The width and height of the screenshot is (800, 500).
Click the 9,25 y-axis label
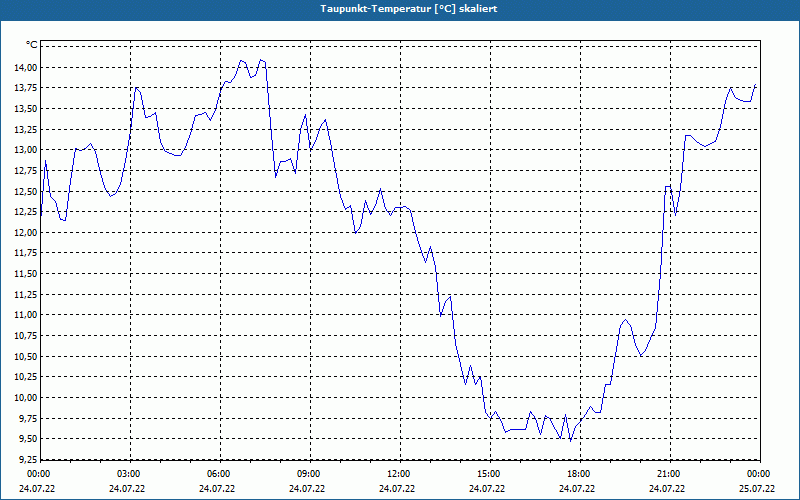28,460
